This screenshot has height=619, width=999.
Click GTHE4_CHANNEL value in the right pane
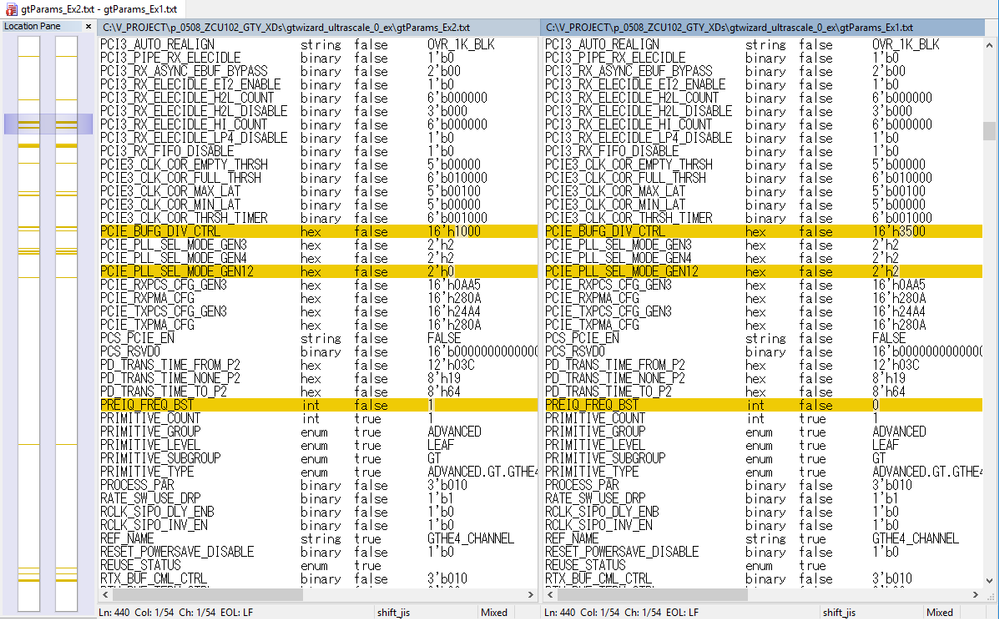915,539
